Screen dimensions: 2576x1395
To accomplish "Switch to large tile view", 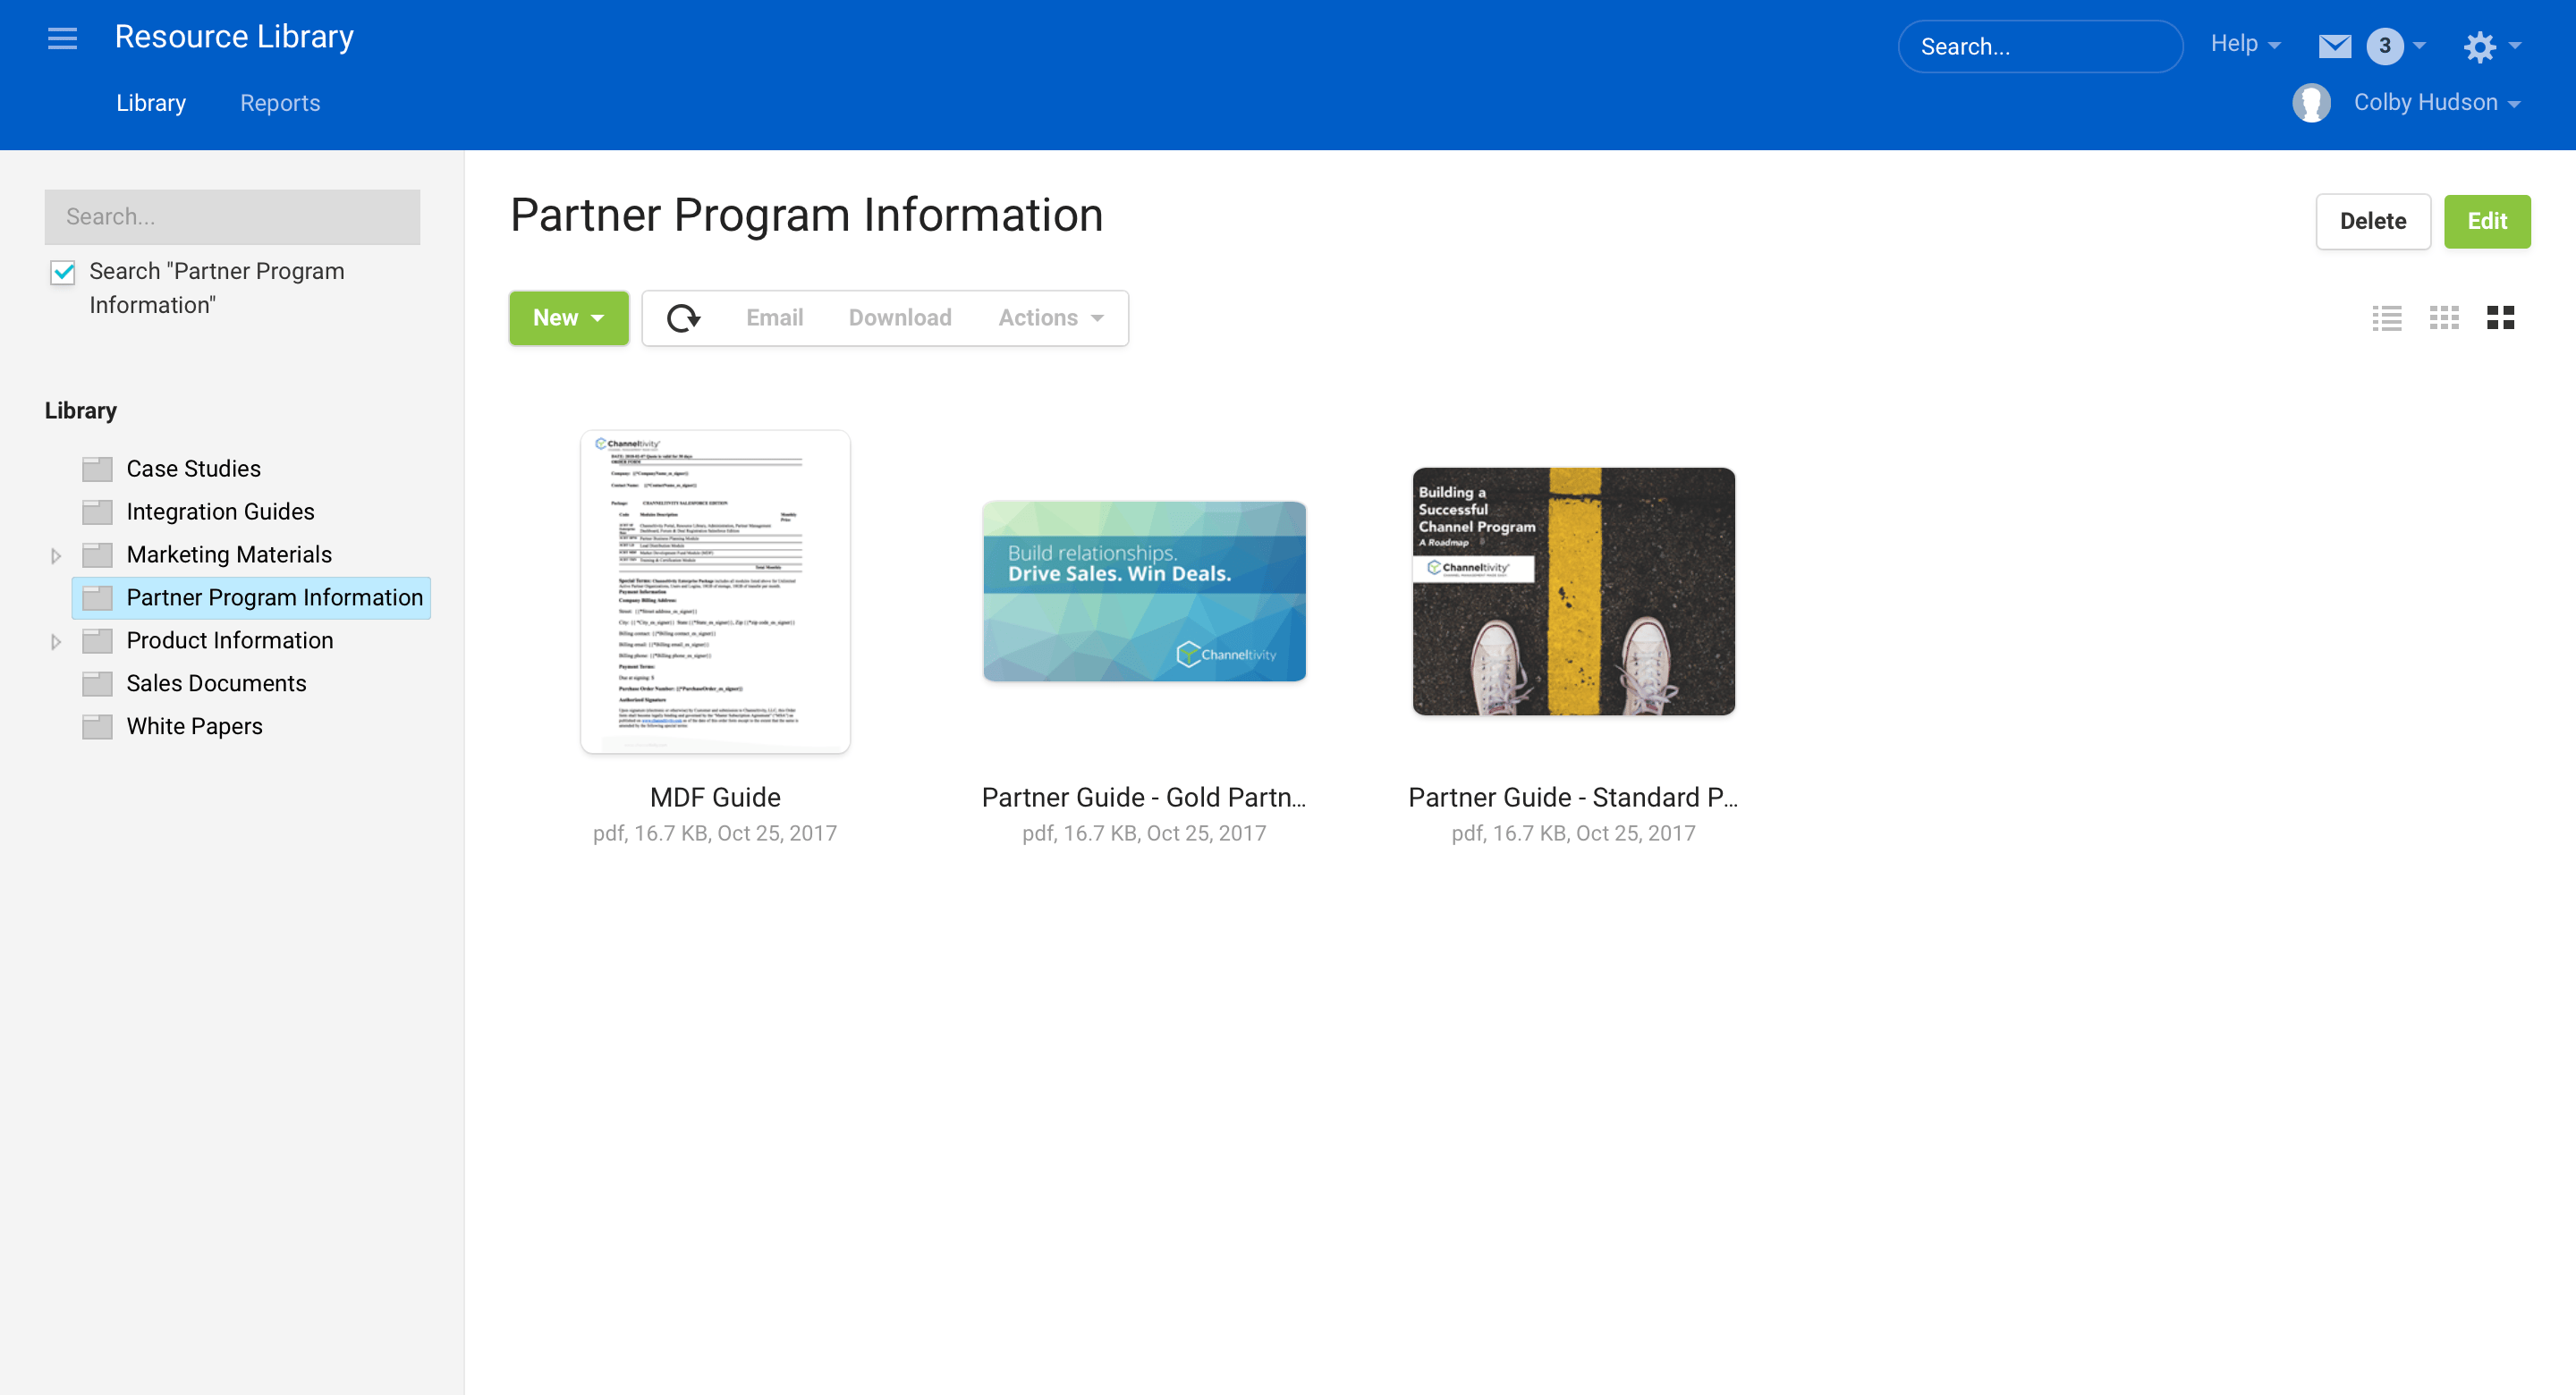I will pyautogui.click(x=2500, y=318).
